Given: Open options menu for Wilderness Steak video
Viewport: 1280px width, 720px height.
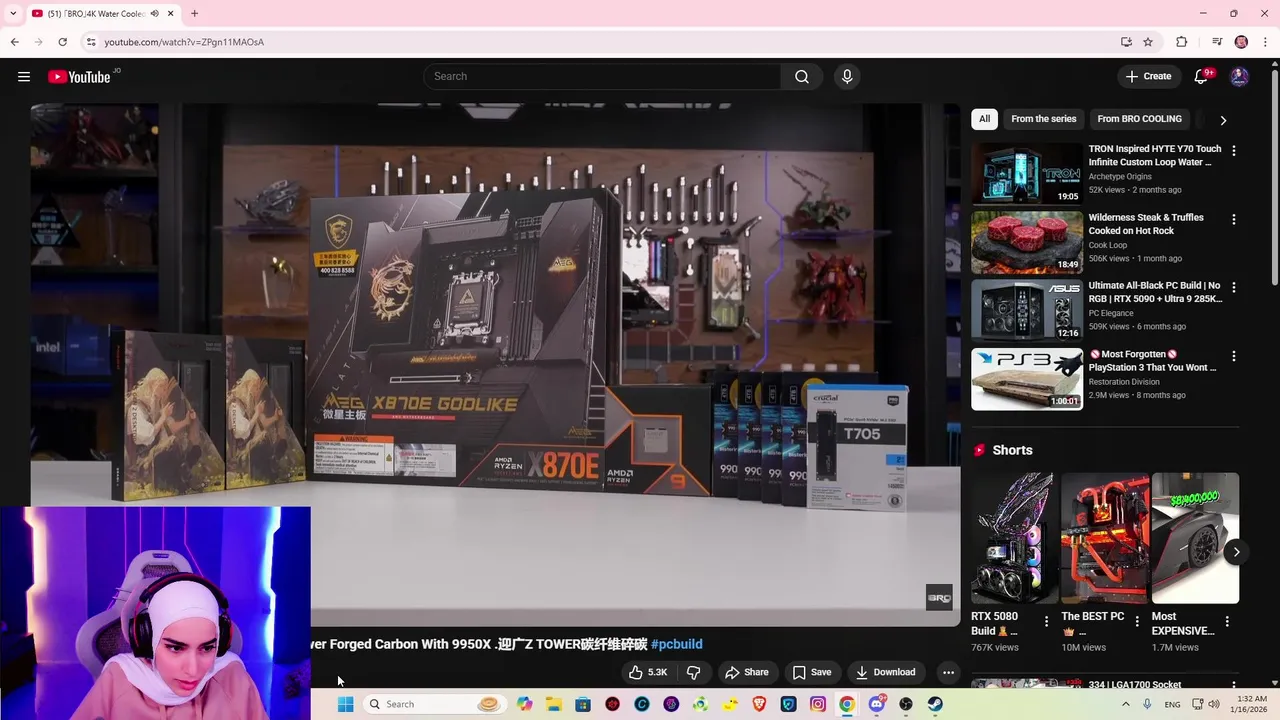Looking at the screenshot, I should tap(1233, 219).
